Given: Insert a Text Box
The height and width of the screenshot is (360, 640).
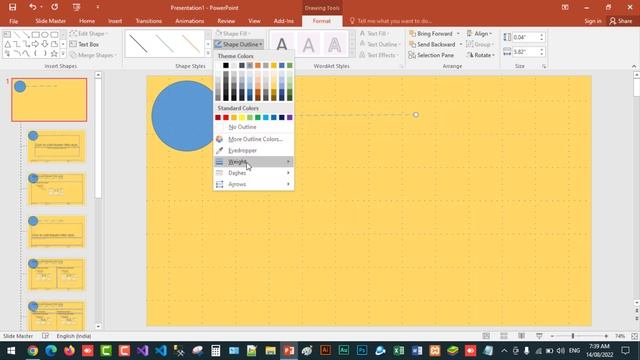Looking at the screenshot, I should pos(84,44).
